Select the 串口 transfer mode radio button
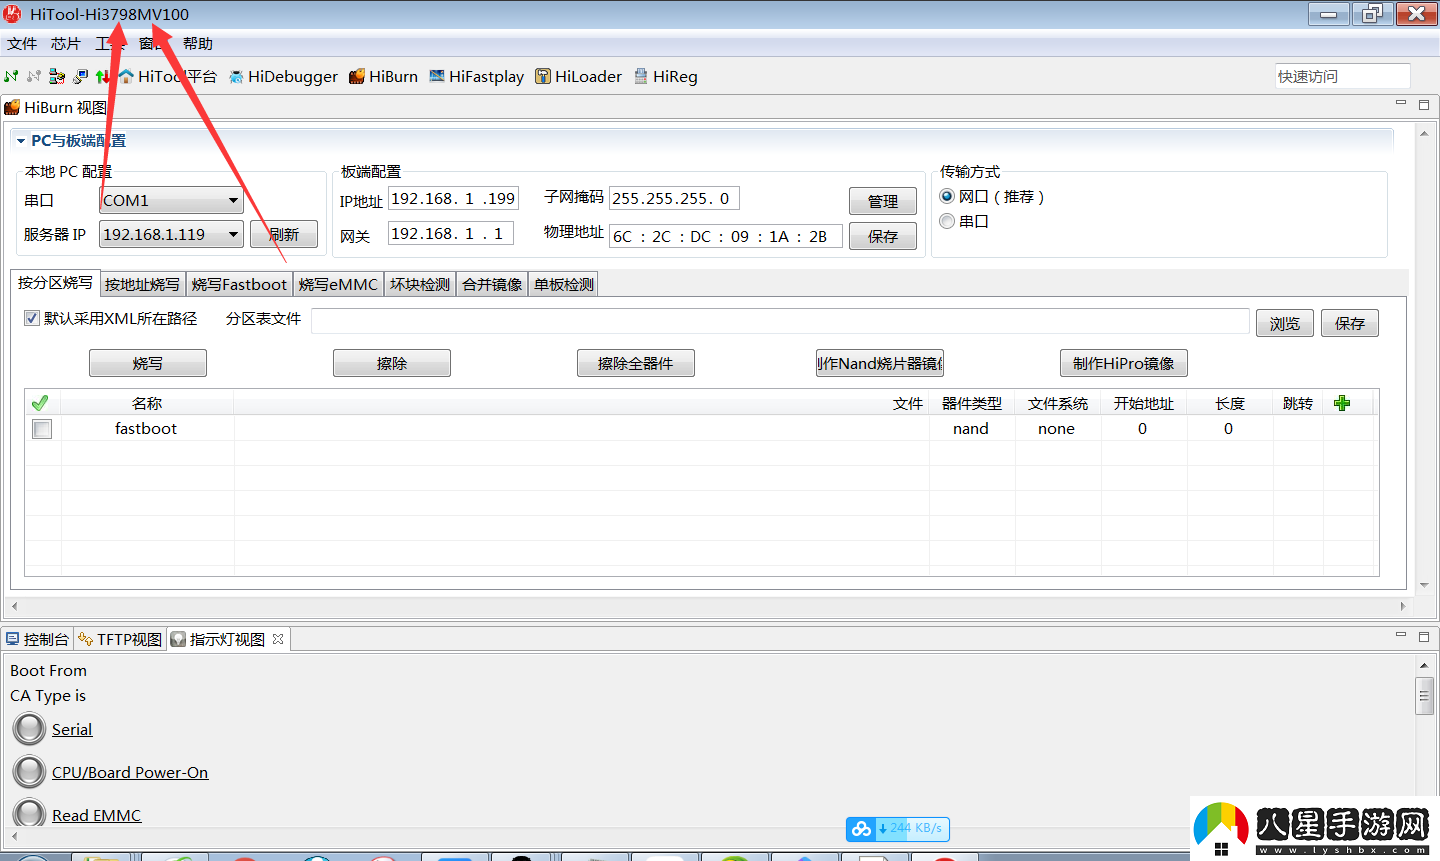 [x=946, y=221]
